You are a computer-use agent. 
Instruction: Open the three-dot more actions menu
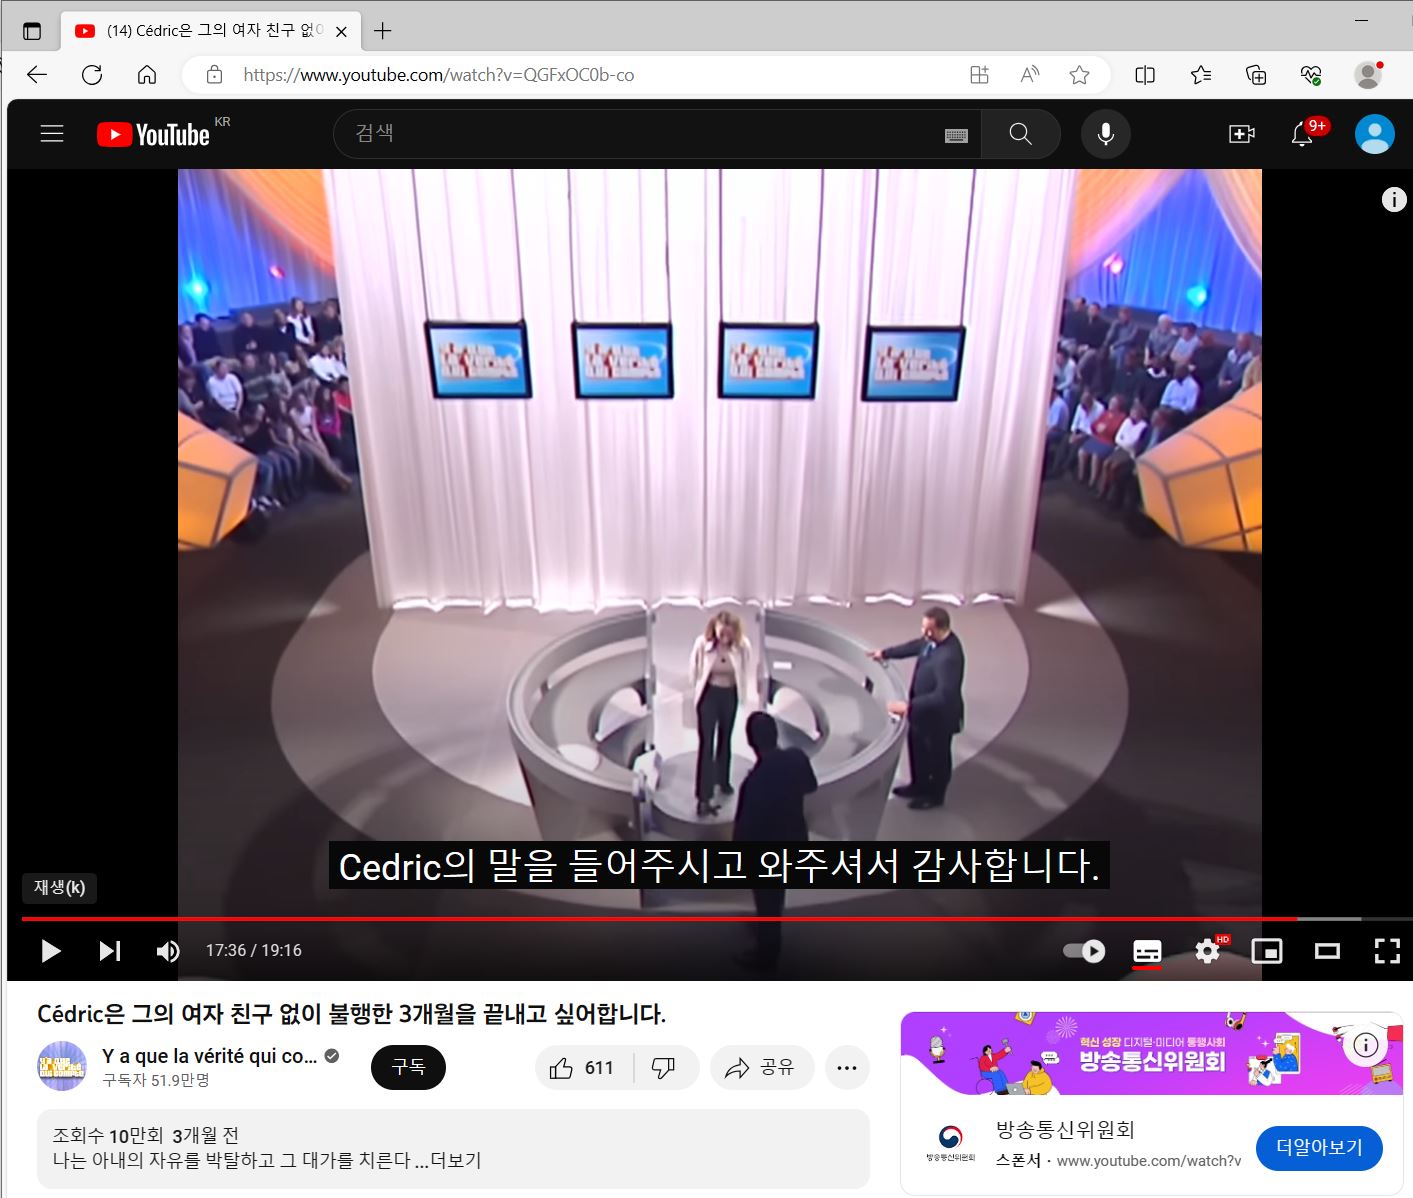tap(847, 1068)
